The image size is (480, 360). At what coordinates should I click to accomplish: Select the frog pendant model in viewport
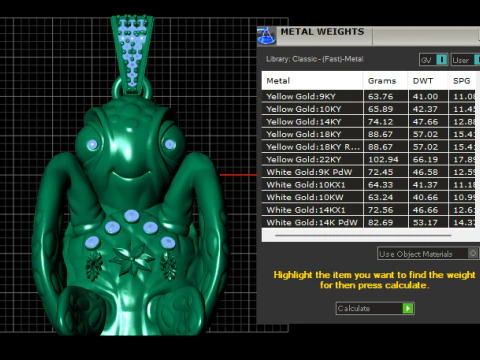pyautogui.click(x=132, y=217)
